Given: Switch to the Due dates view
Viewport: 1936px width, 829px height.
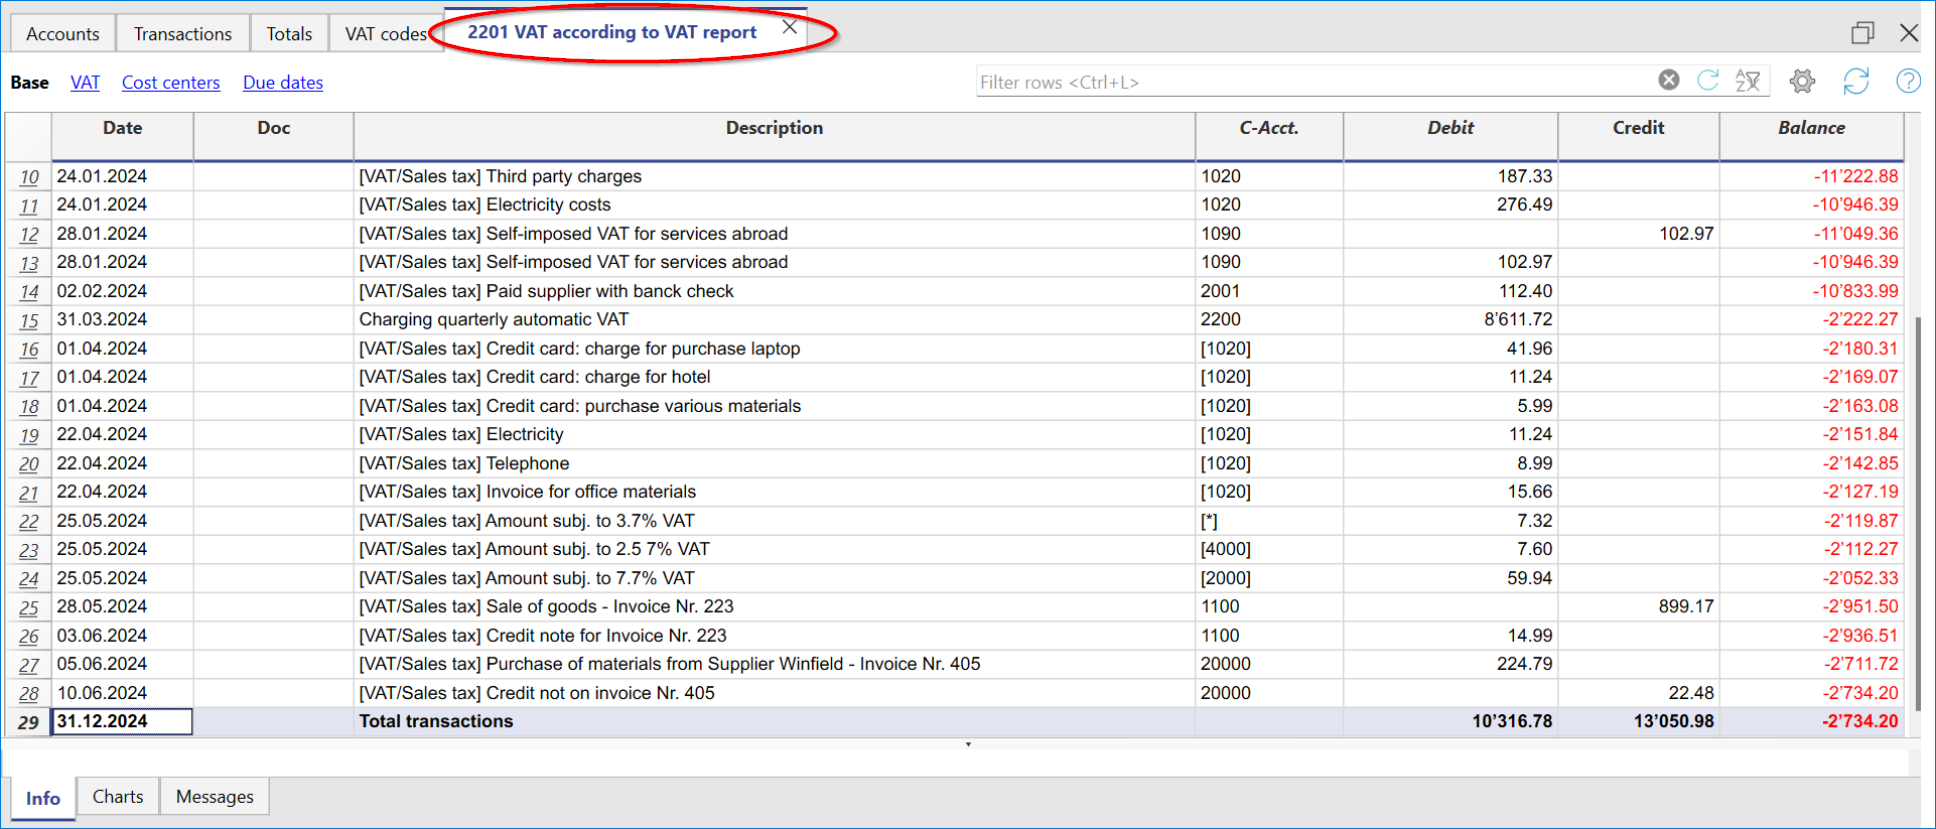Looking at the screenshot, I should 283,83.
